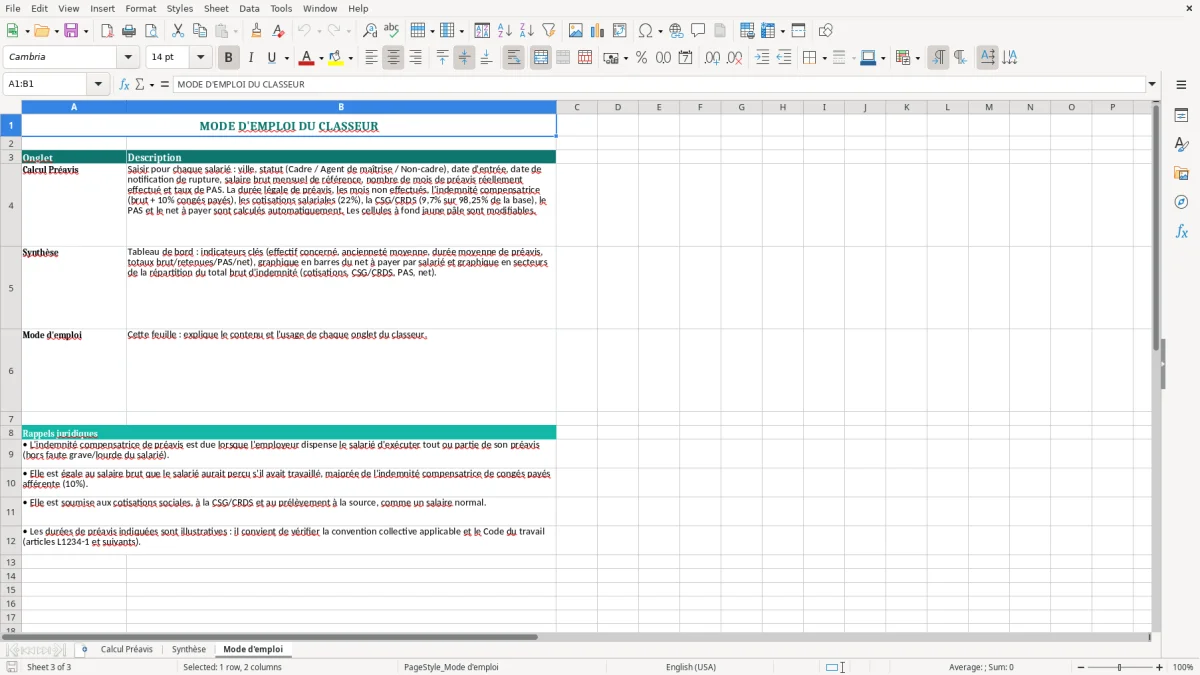
Task: Expand the formula bar
Action: pyautogui.click(x=1153, y=84)
